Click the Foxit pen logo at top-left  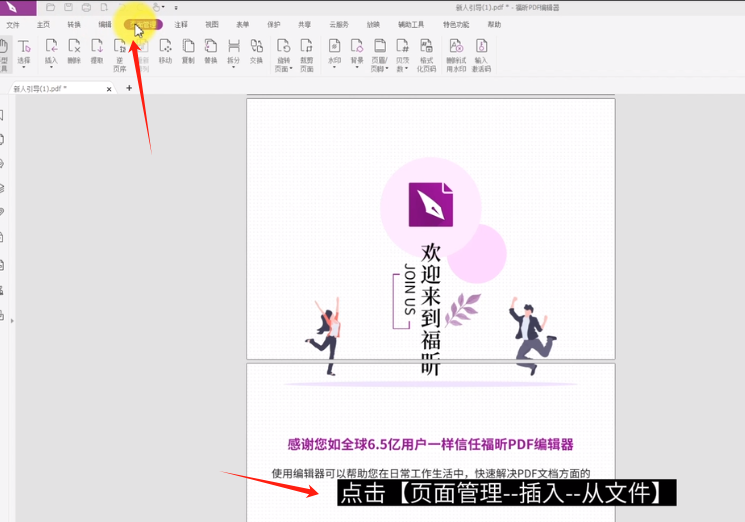(11, 7)
